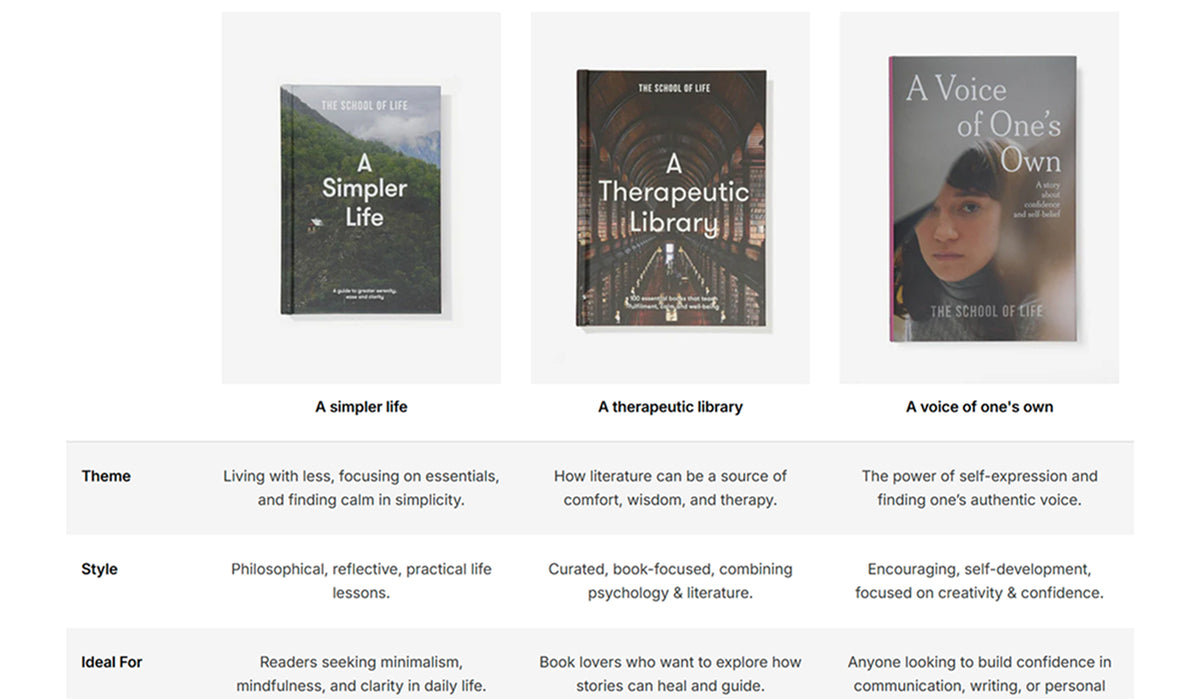The width and height of the screenshot is (1200, 700).
Task: Click style text 'Philosophical, reflective, practical life lessons'
Action: pyautogui.click(x=361, y=581)
